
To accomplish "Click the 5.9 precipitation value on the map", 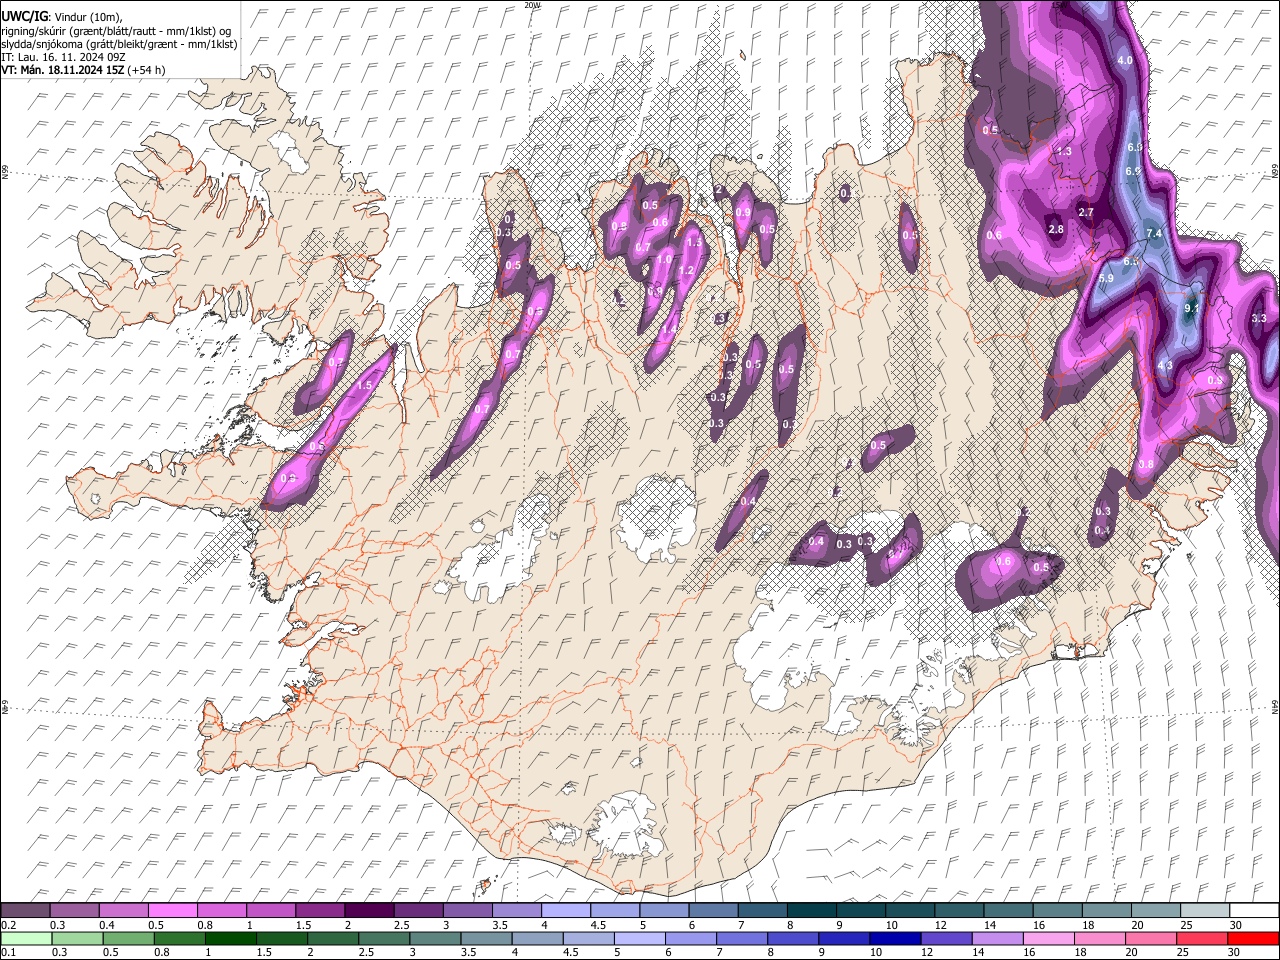I will 1106,278.
